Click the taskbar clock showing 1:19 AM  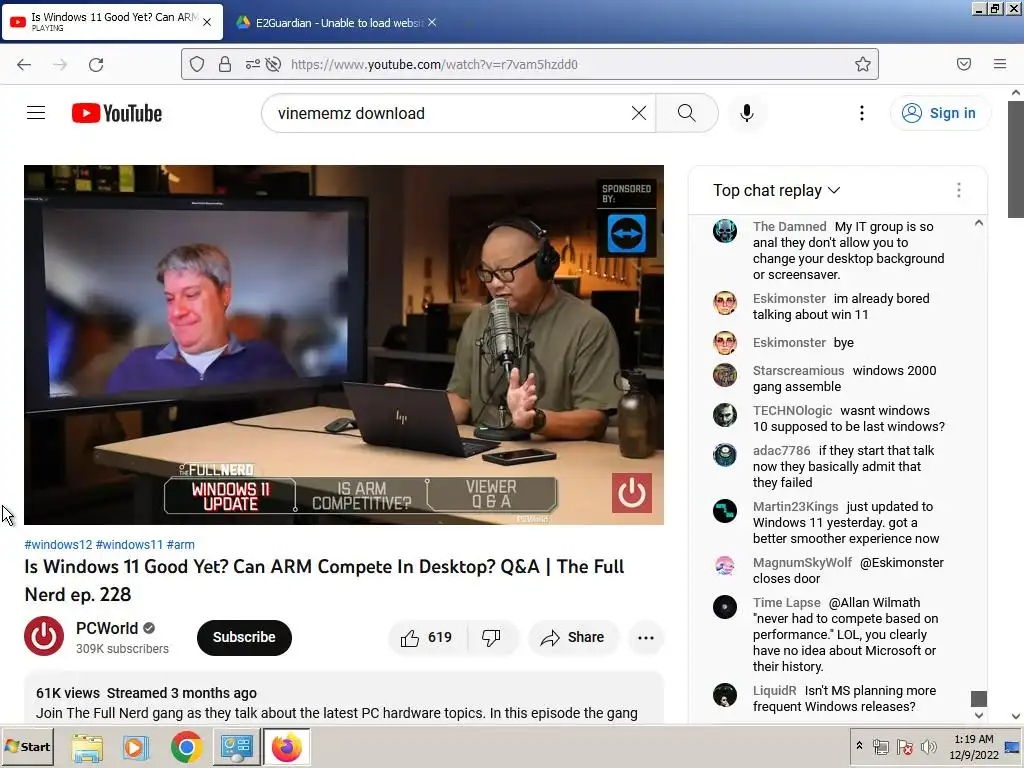(974, 746)
